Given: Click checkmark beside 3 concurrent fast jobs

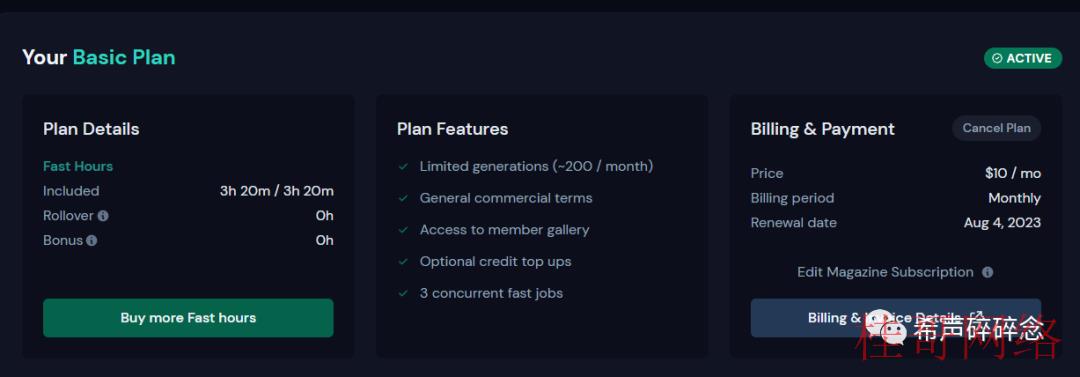Looking at the screenshot, I should pos(403,293).
